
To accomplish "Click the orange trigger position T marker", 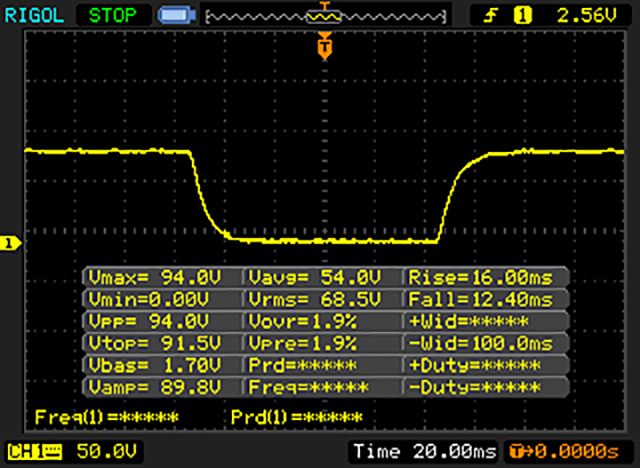I will coord(323,46).
